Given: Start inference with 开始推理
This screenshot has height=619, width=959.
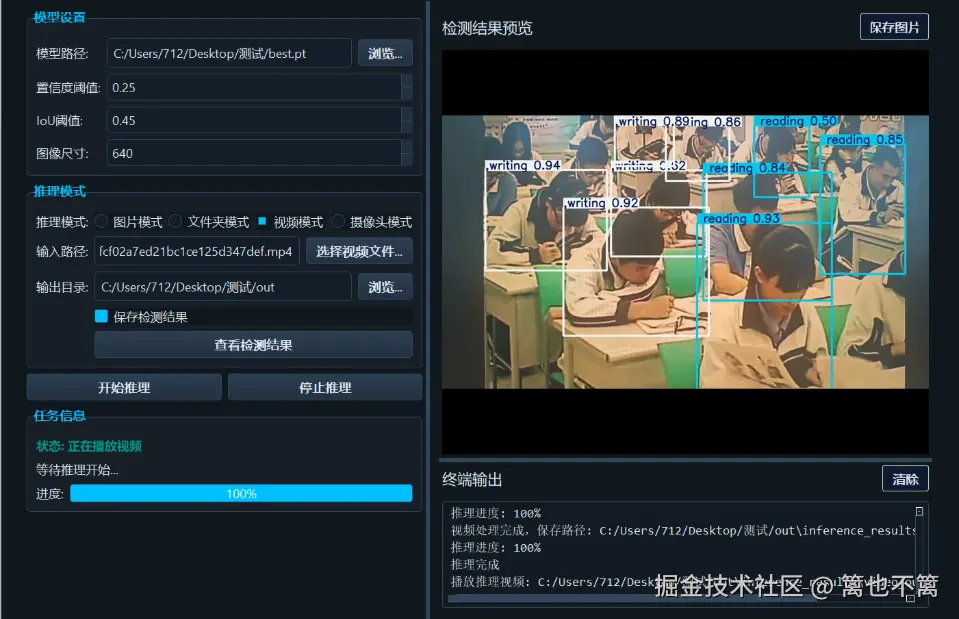Looking at the screenshot, I should (x=124, y=387).
